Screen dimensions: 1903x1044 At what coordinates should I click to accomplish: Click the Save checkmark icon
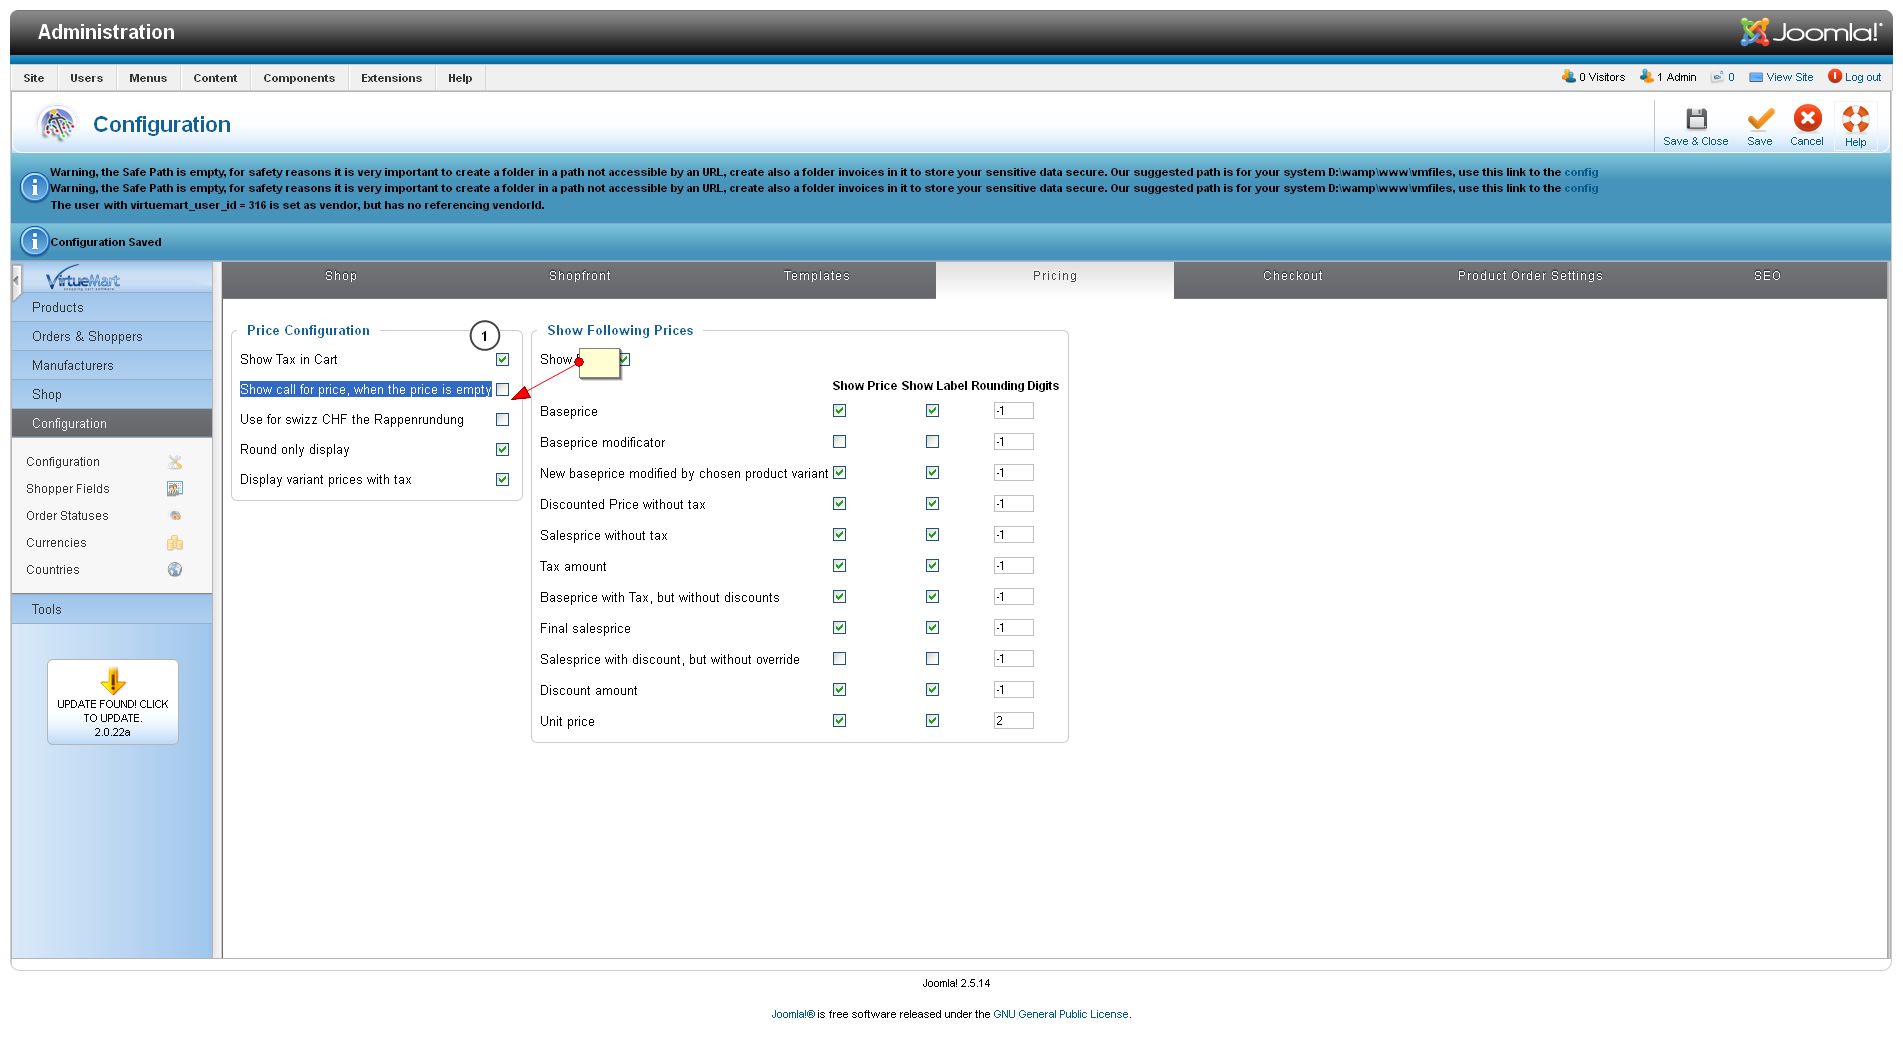point(1760,119)
